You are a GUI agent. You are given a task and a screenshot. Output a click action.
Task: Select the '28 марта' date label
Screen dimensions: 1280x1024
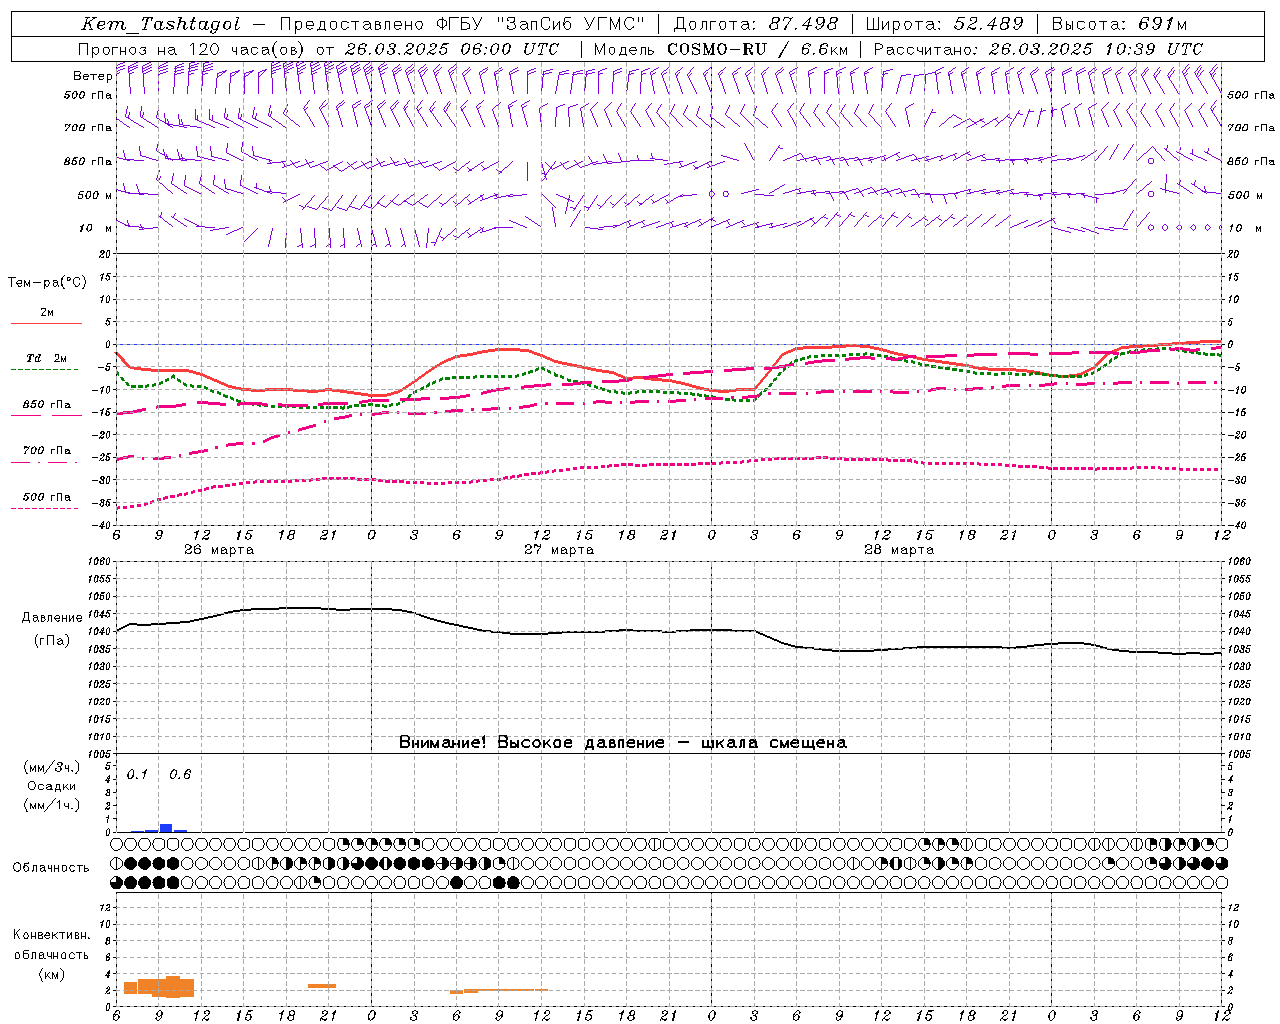pos(899,550)
